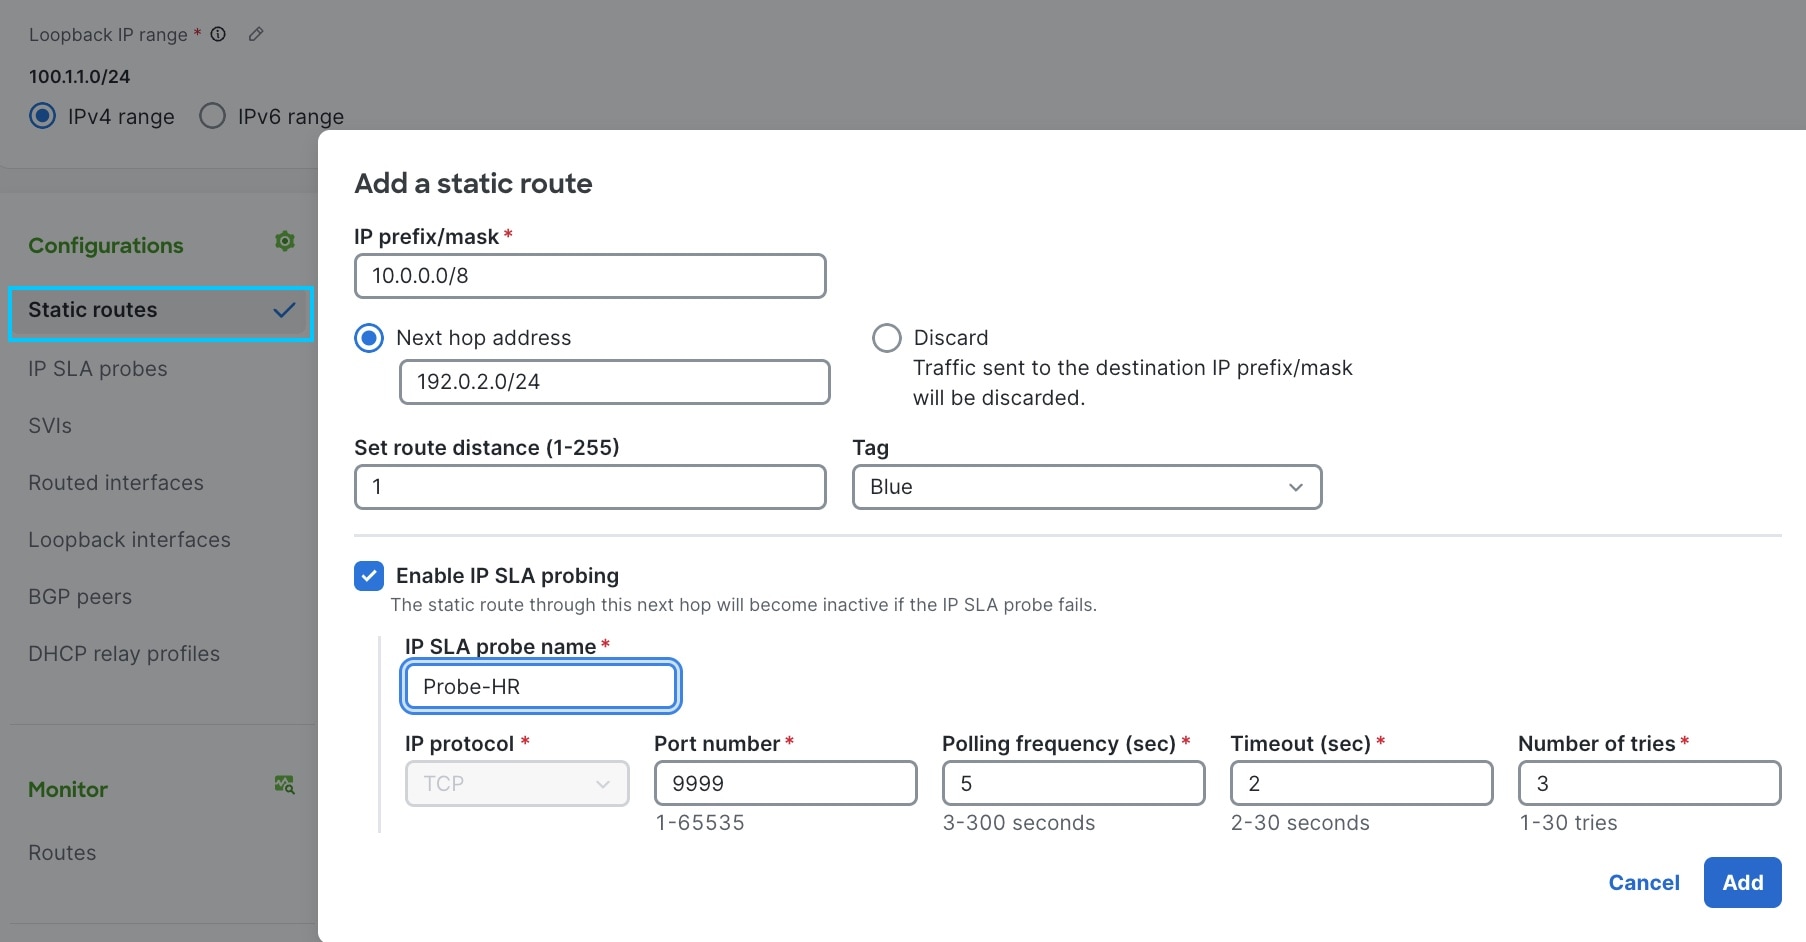The width and height of the screenshot is (1806, 942).
Task: Select Routes under Monitor
Action: (62, 852)
